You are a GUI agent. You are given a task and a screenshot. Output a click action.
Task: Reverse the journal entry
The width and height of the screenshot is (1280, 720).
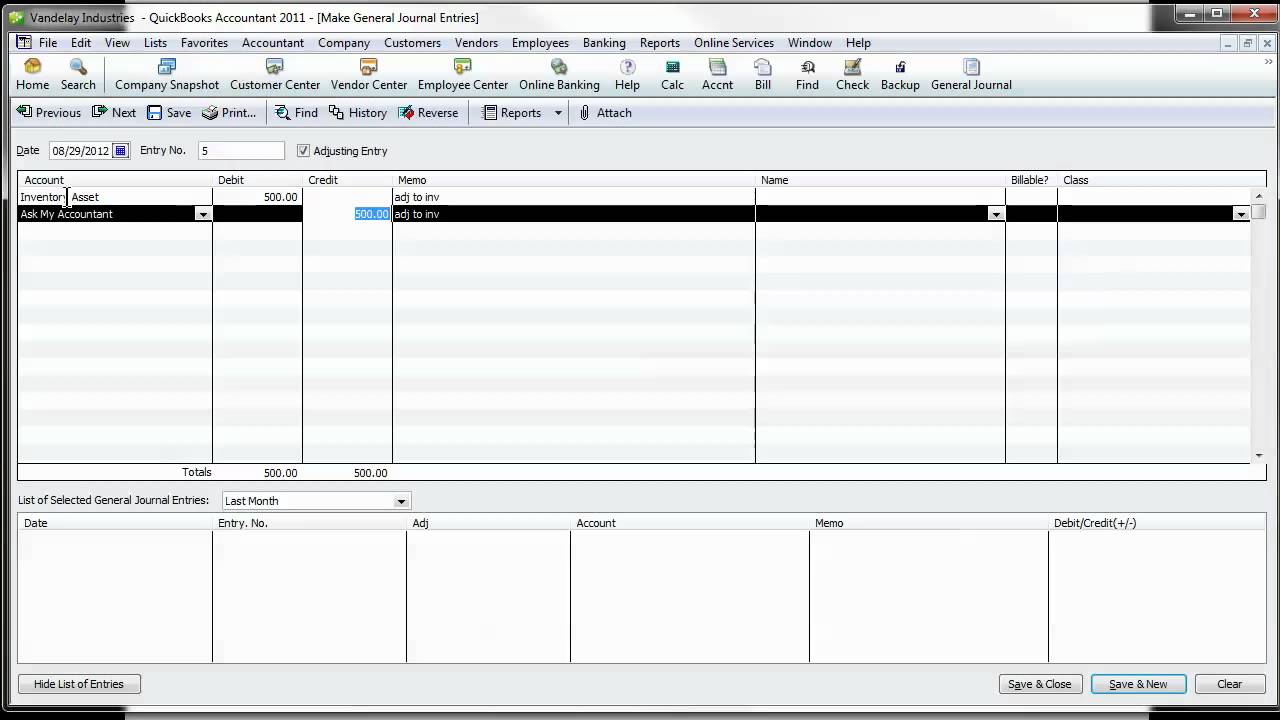point(428,113)
